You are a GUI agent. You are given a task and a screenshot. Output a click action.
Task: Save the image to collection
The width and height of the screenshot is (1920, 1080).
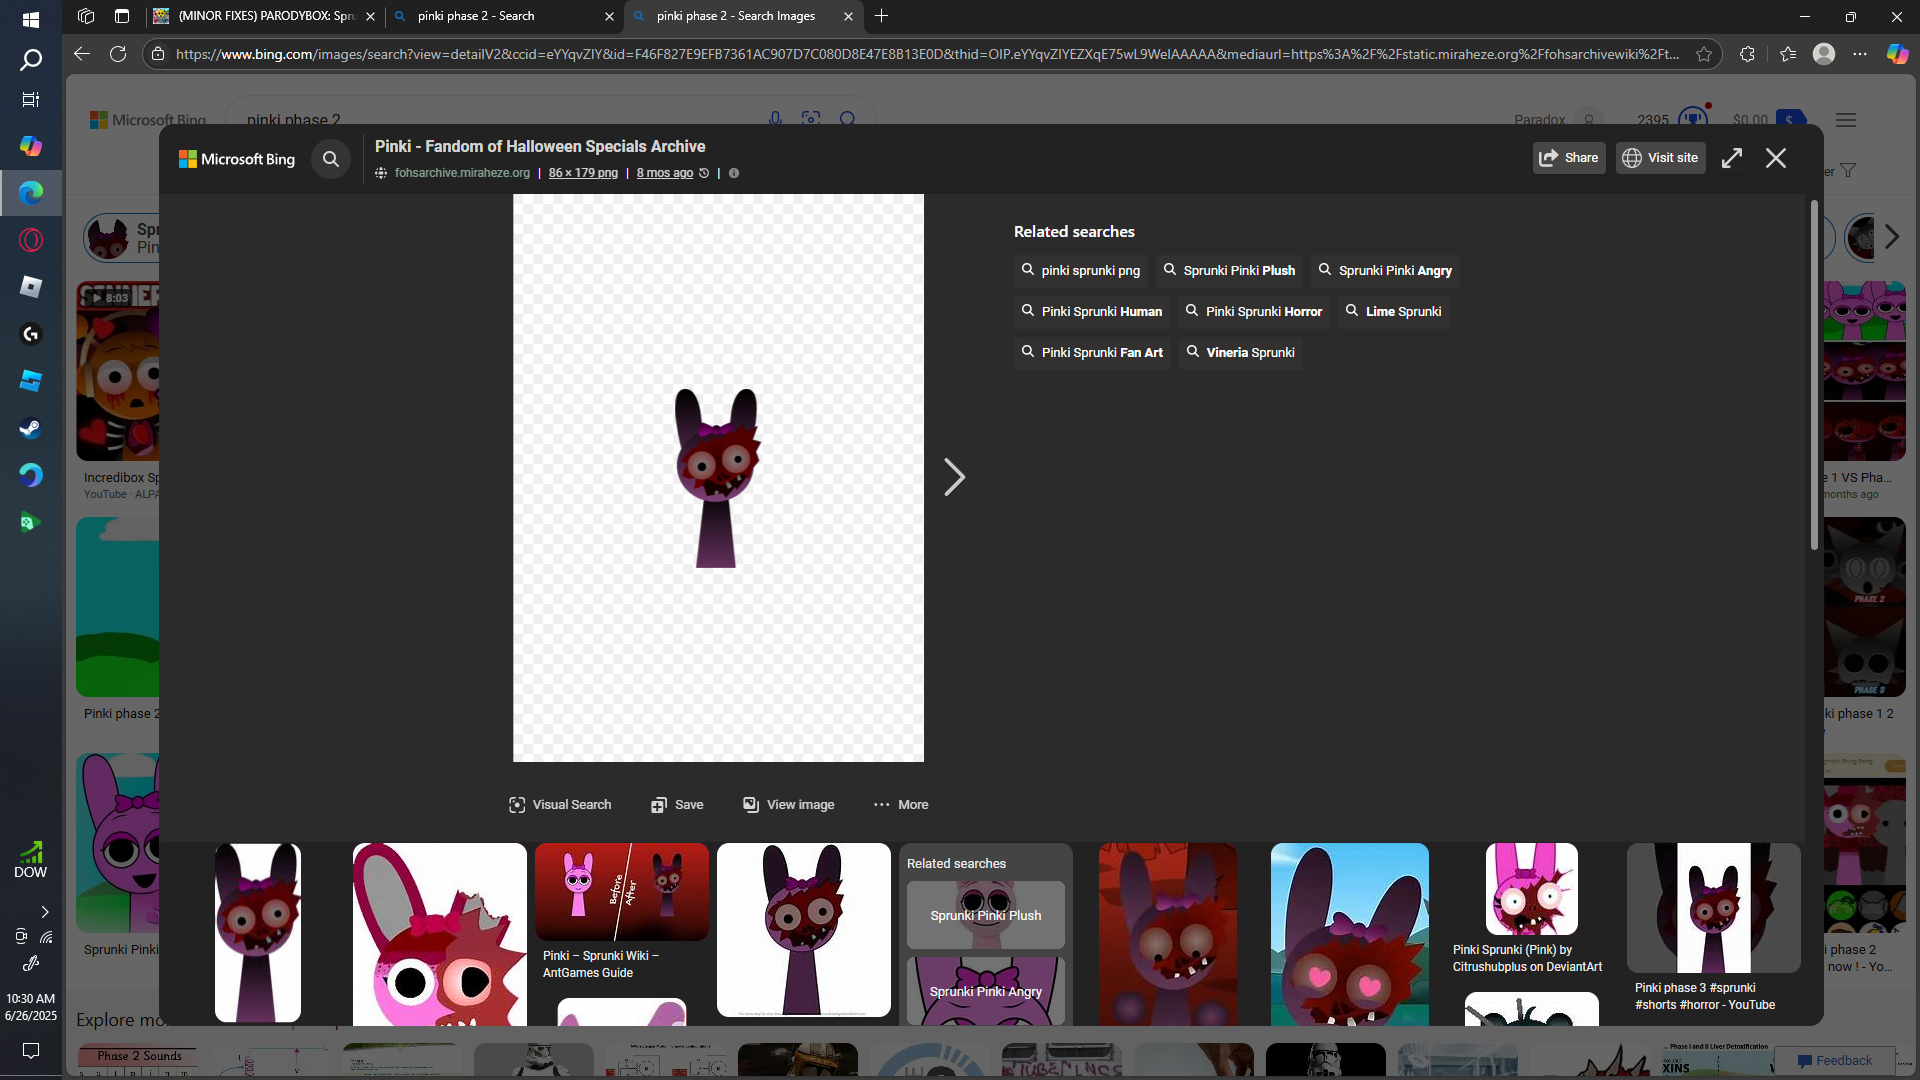point(677,805)
